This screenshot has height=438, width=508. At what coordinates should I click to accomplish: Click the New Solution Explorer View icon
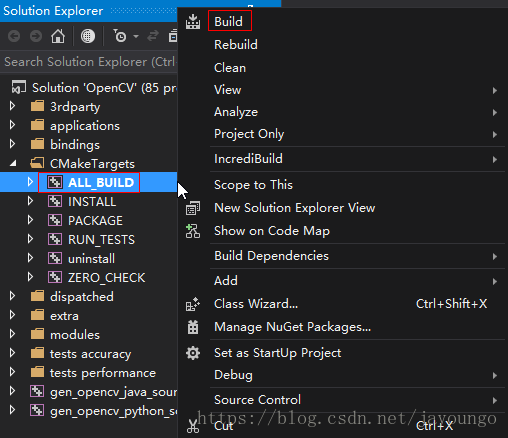(x=193, y=208)
